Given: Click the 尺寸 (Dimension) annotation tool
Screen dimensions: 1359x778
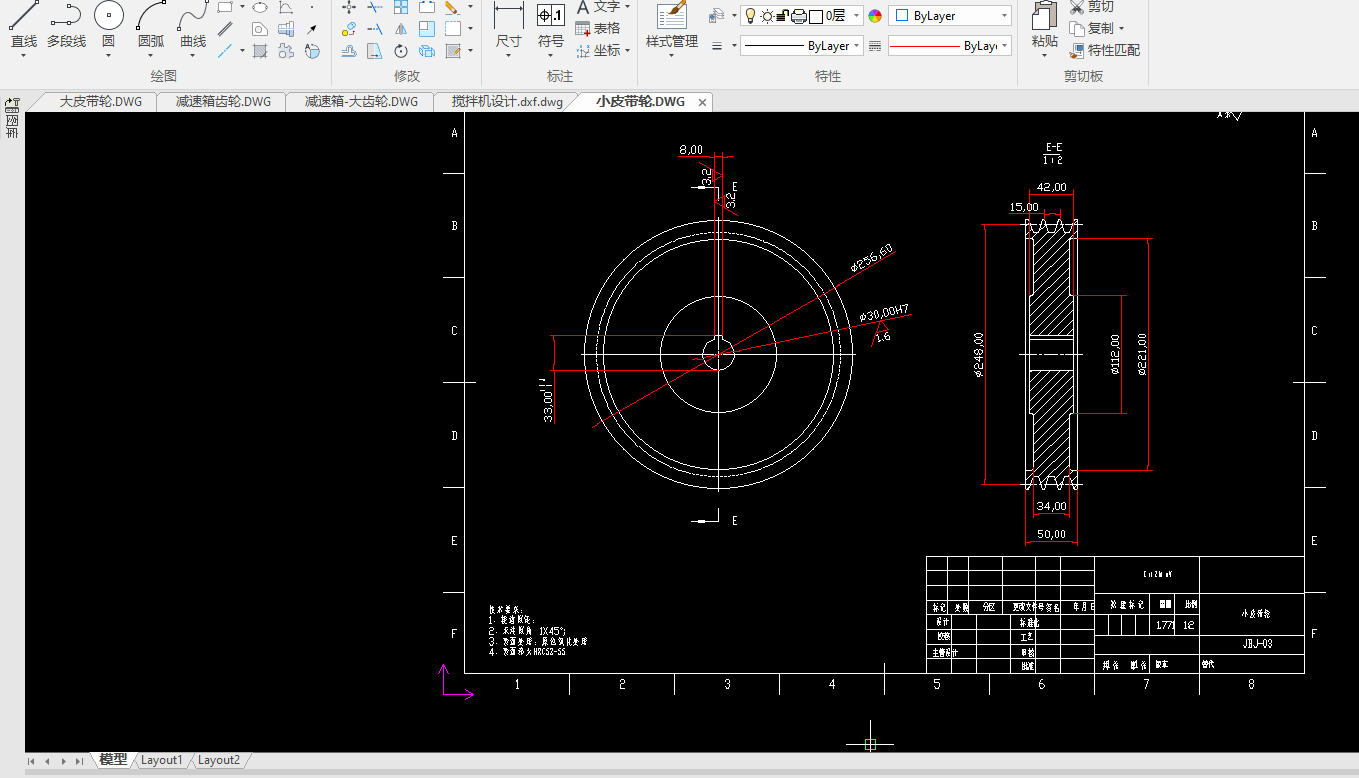Looking at the screenshot, I should [508, 17].
